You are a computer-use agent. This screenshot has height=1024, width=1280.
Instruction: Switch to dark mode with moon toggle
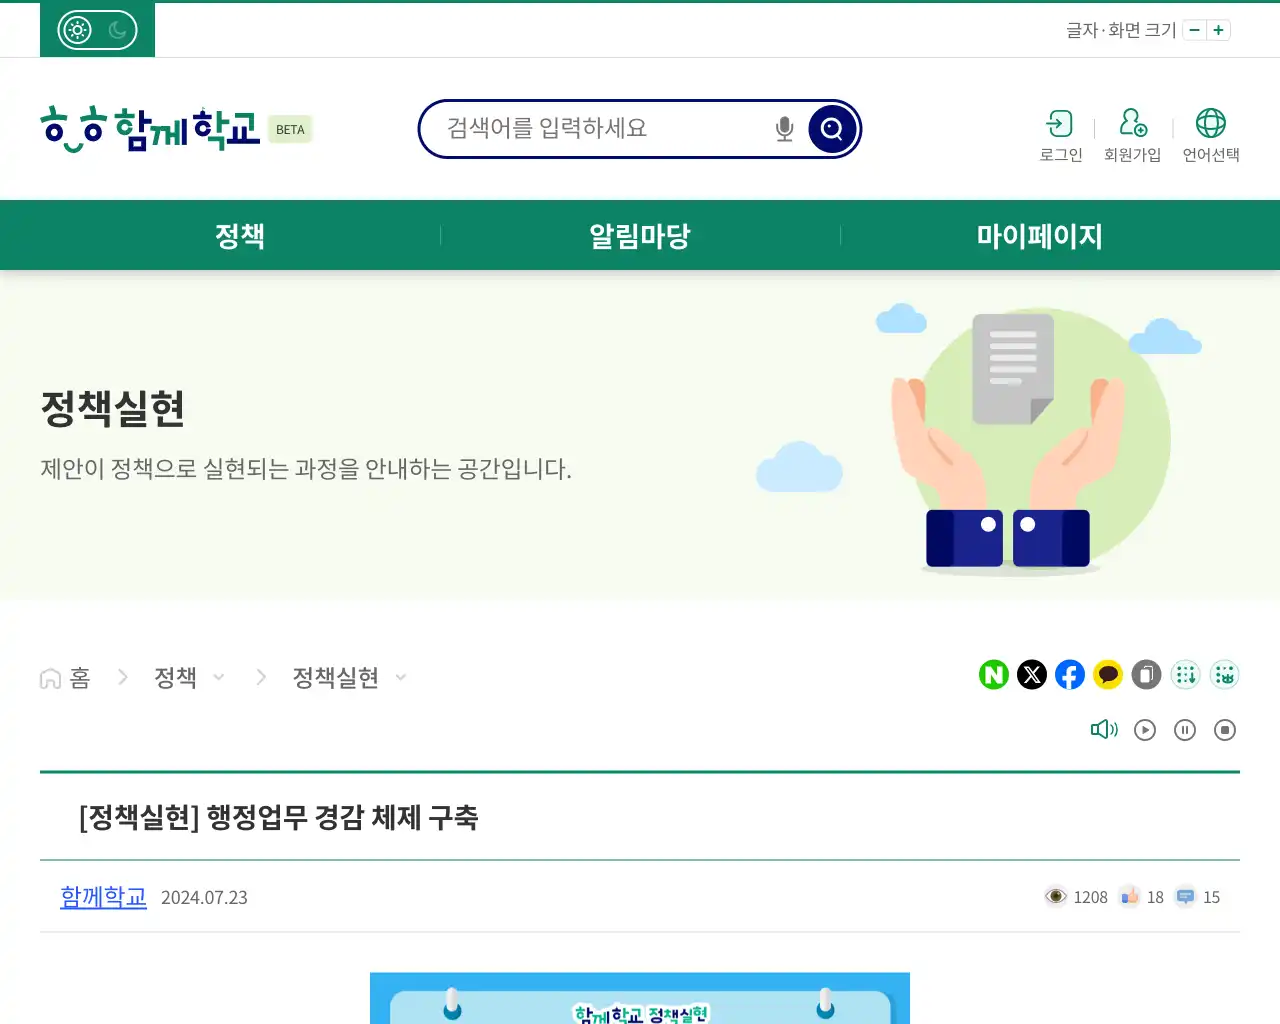119,30
